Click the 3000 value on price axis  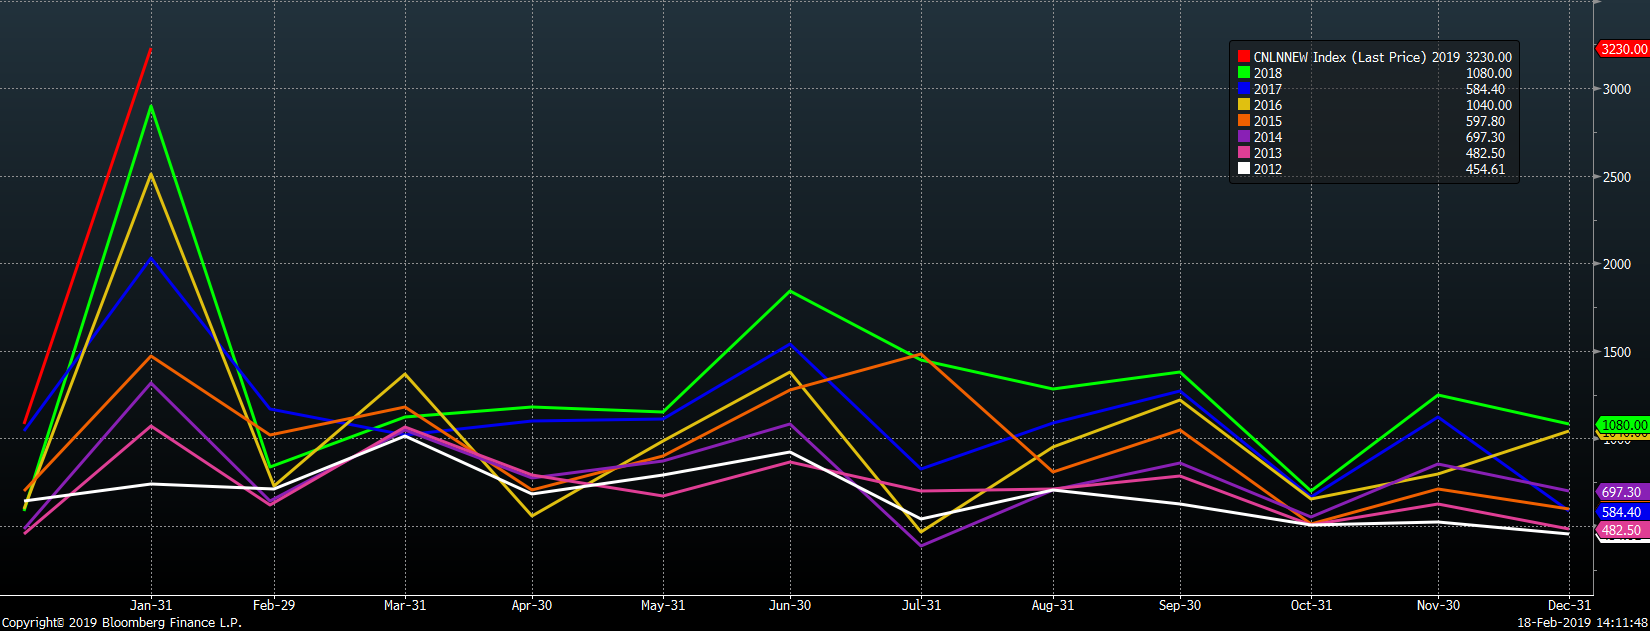point(1617,89)
